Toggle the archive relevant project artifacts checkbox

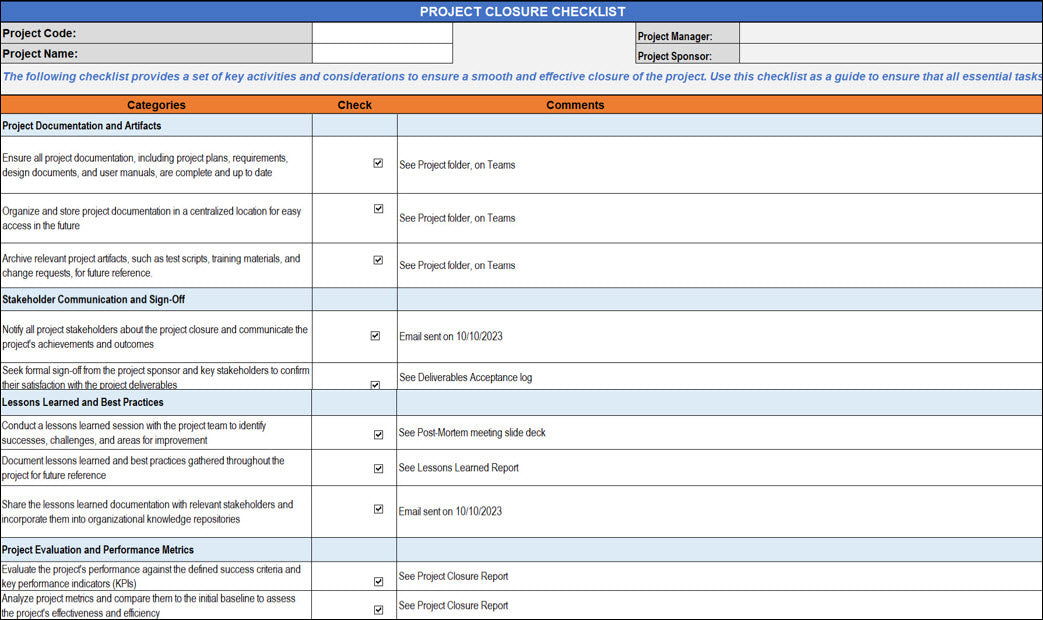[378, 260]
